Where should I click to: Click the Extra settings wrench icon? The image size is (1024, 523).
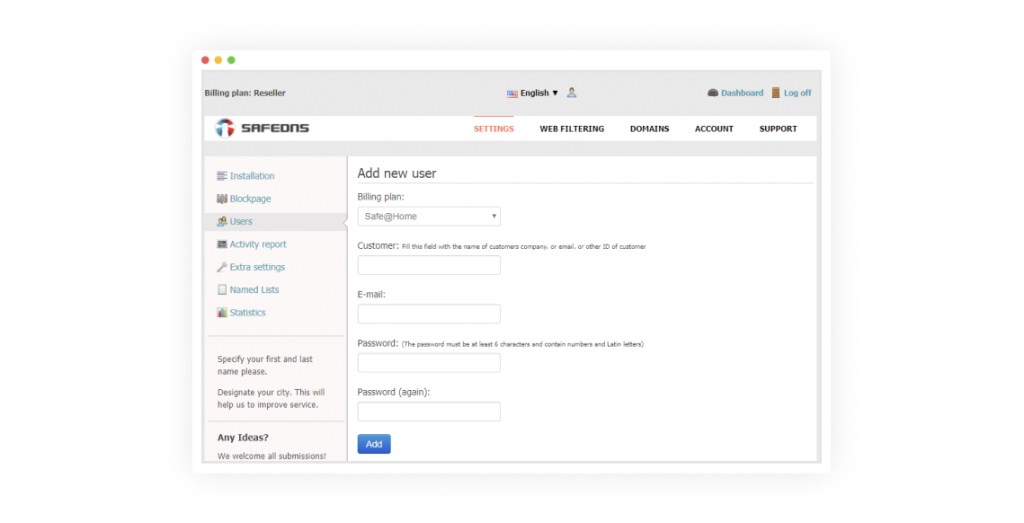[x=222, y=267]
